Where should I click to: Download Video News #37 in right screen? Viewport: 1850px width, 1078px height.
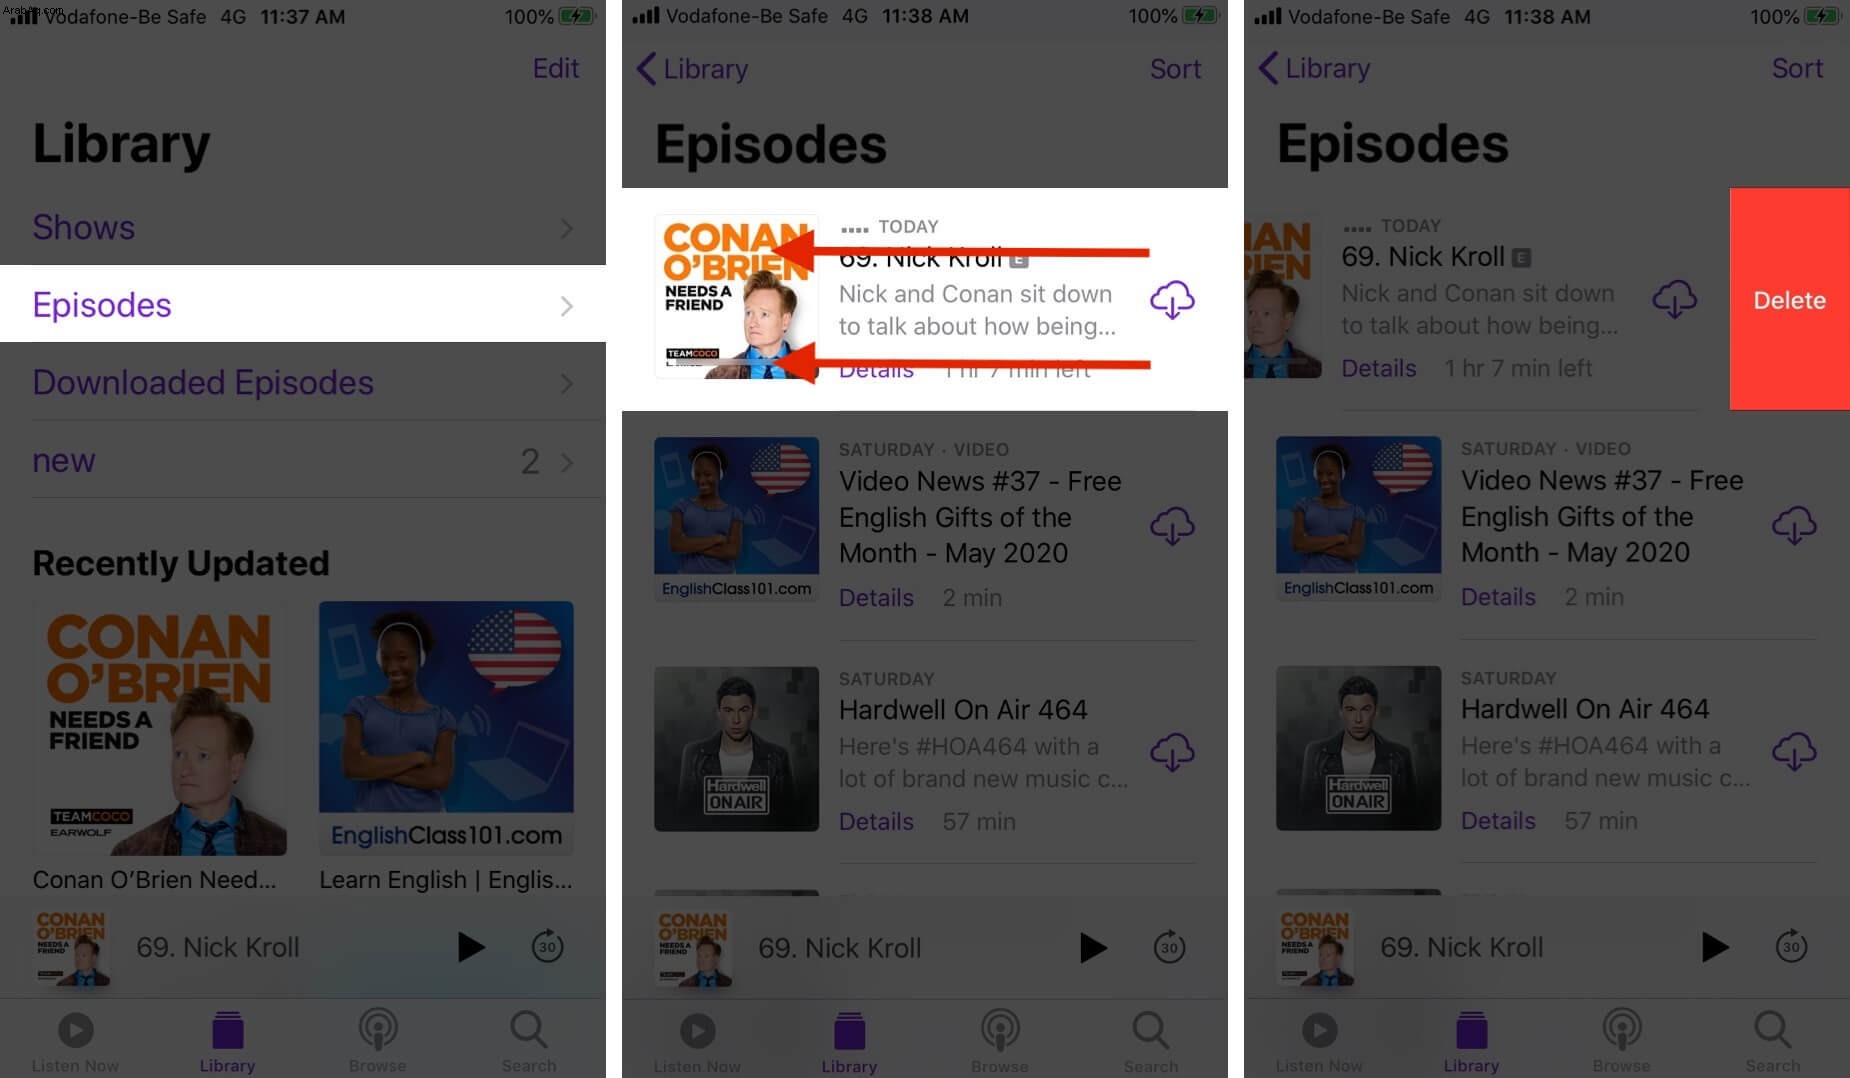[1794, 524]
